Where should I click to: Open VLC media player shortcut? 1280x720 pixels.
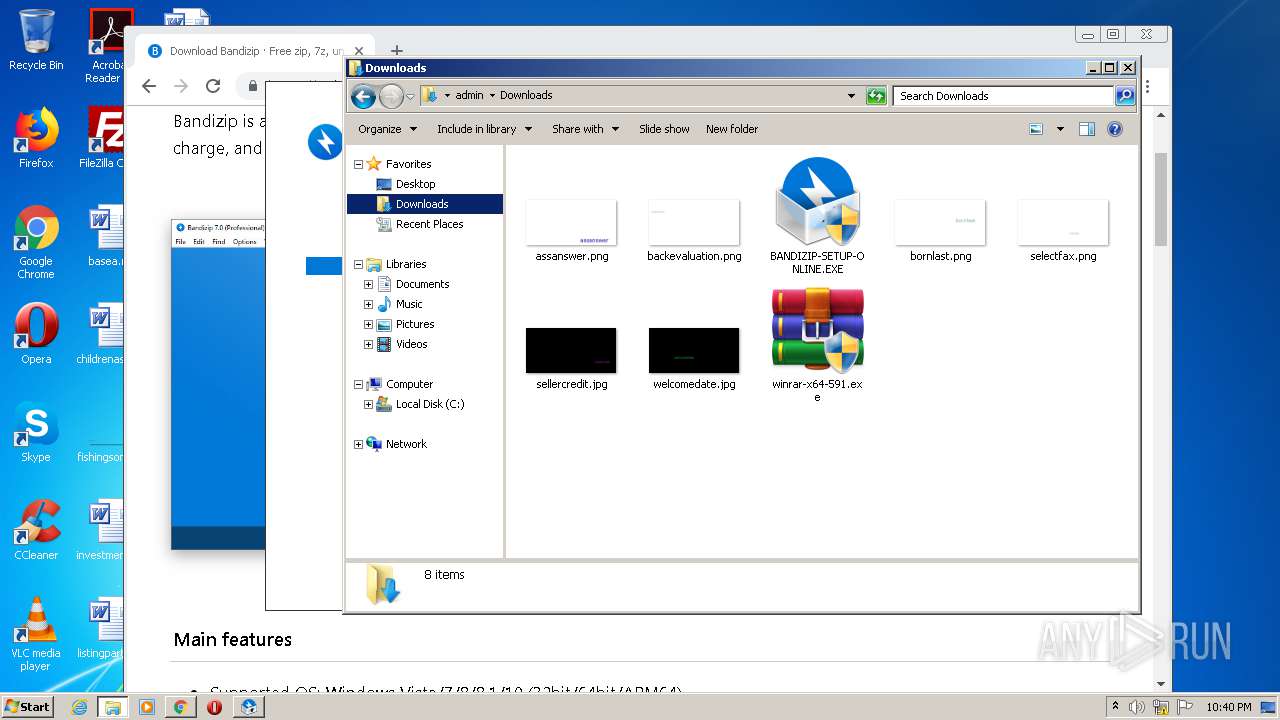pyautogui.click(x=36, y=634)
